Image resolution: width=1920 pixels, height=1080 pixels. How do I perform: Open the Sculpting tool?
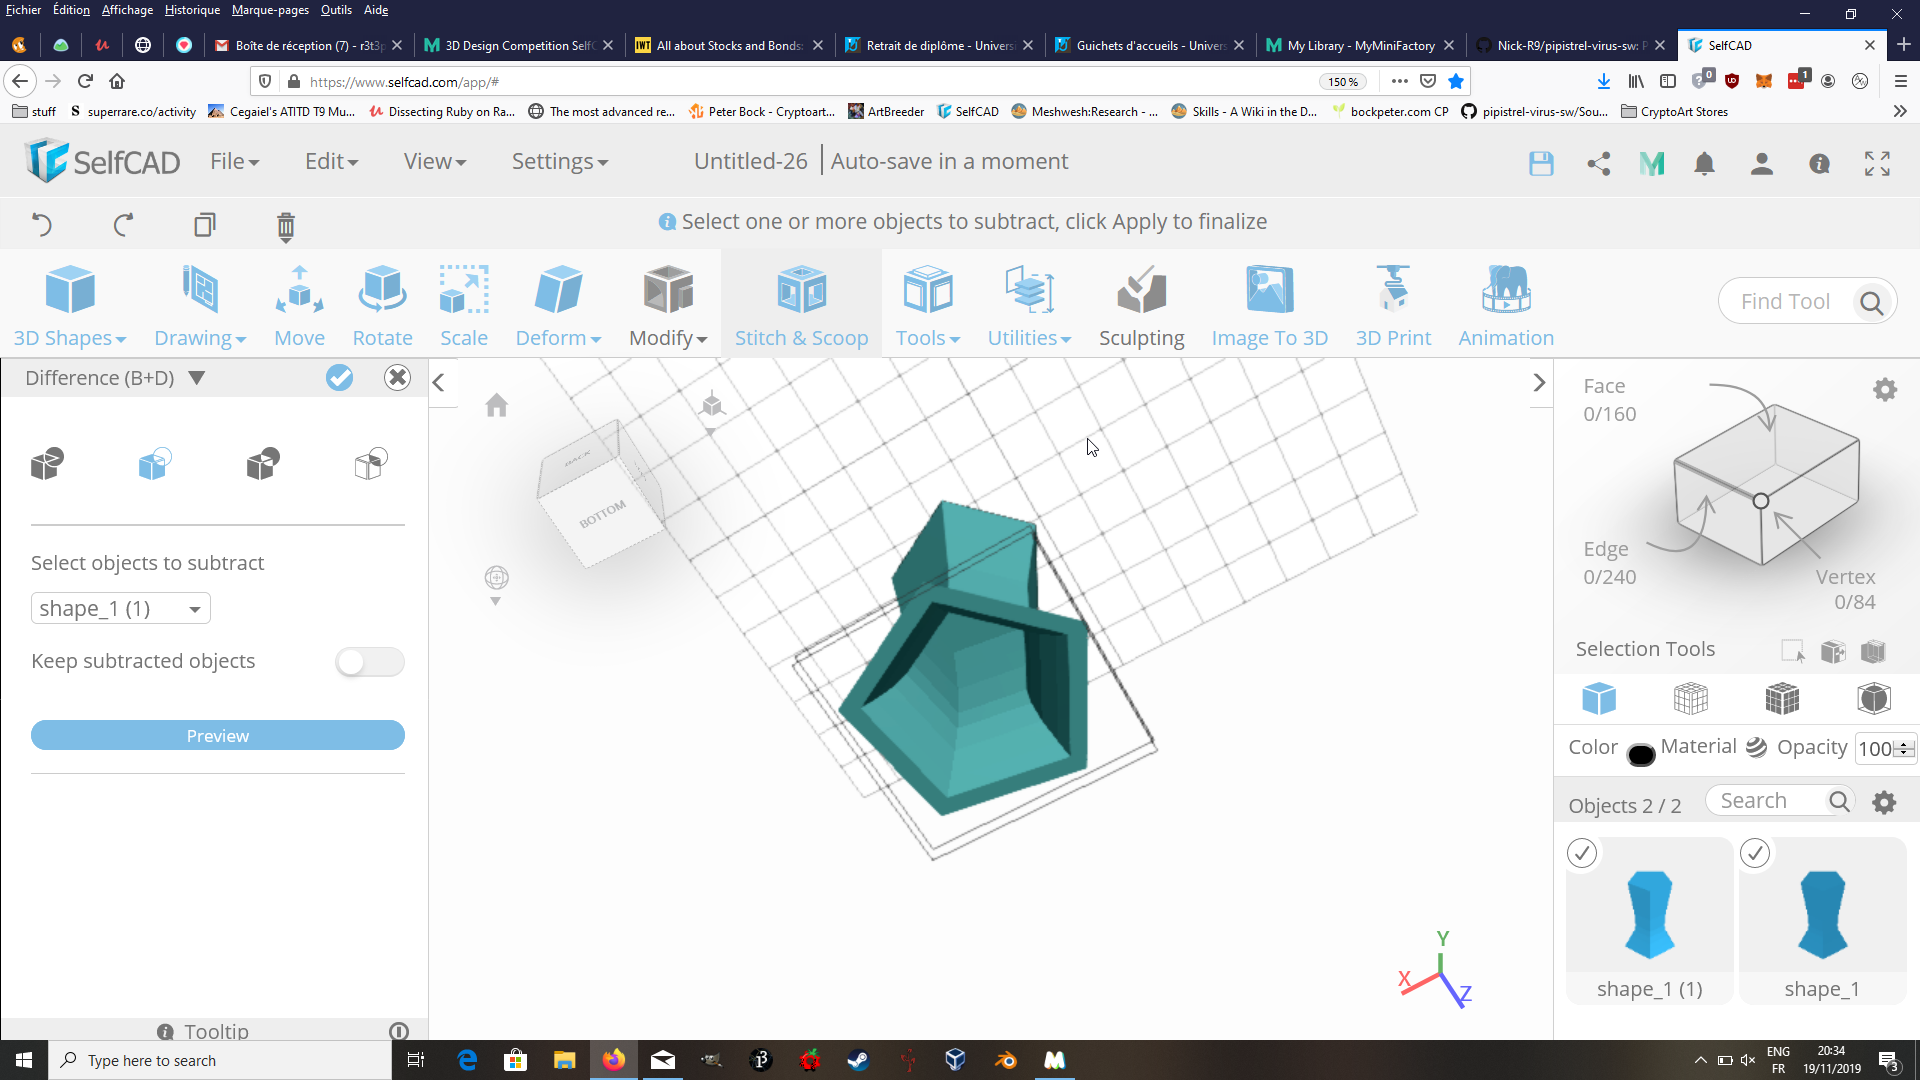point(1141,307)
